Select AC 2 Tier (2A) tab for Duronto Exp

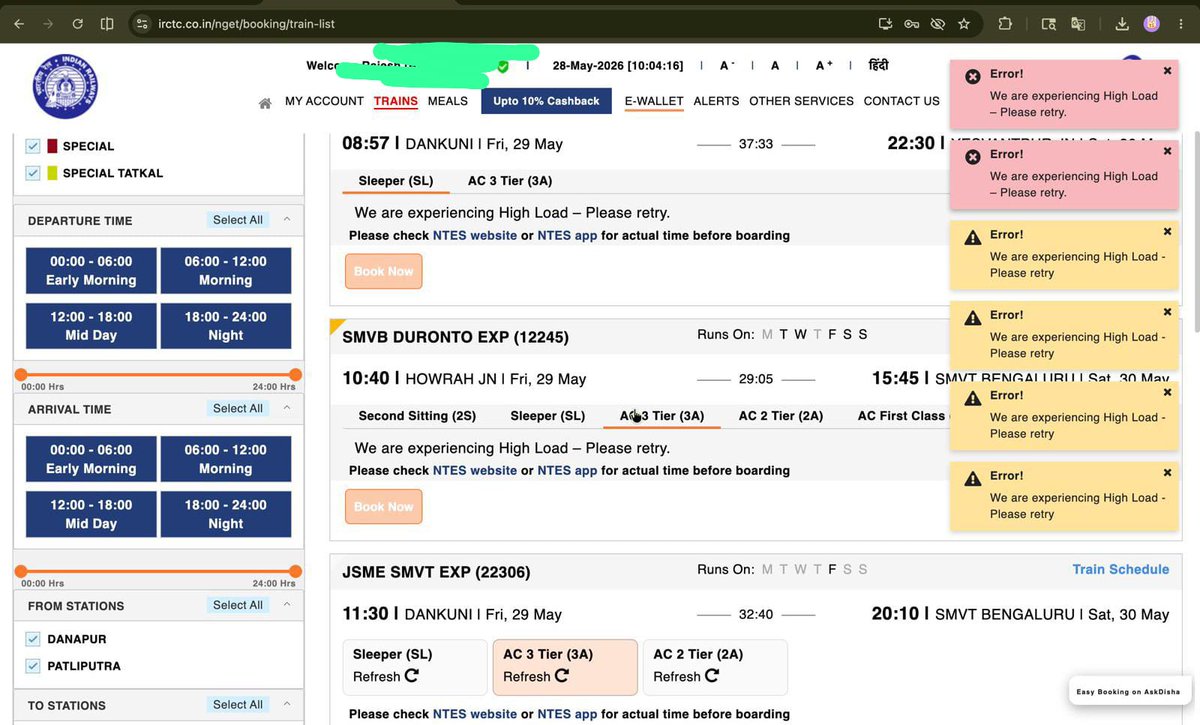(x=781, y=416)
